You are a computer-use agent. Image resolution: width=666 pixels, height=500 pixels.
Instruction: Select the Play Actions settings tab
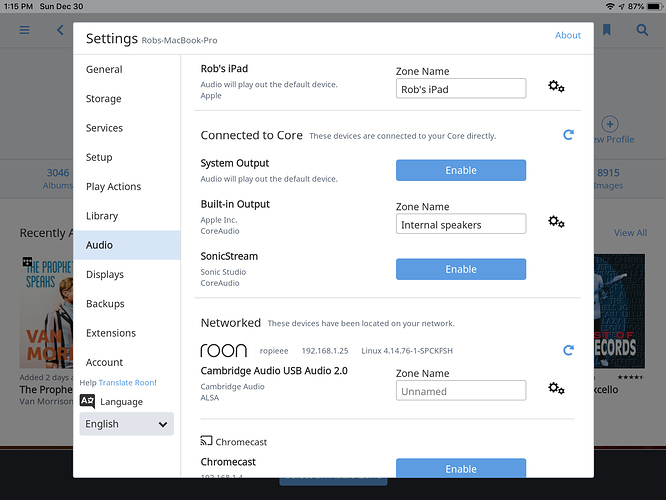click(x=127, y=186)
